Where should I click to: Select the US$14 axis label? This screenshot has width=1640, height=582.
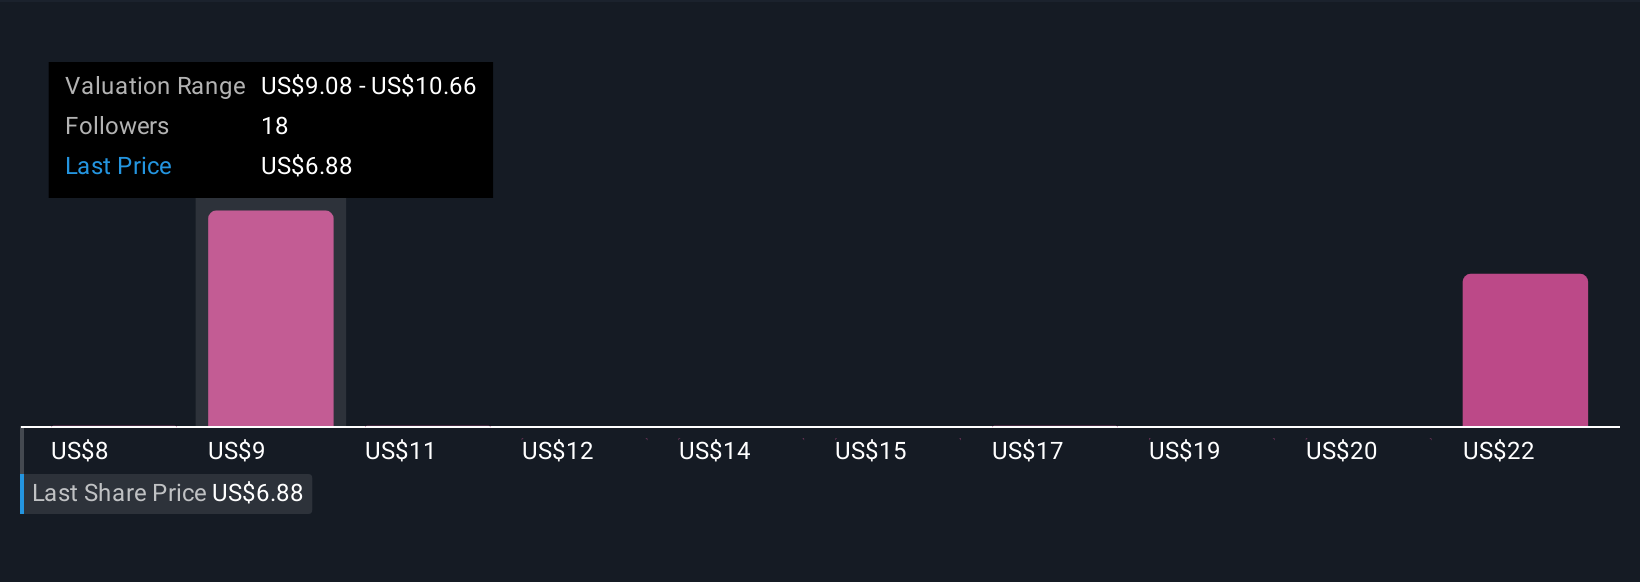click(x=714, y=451)
